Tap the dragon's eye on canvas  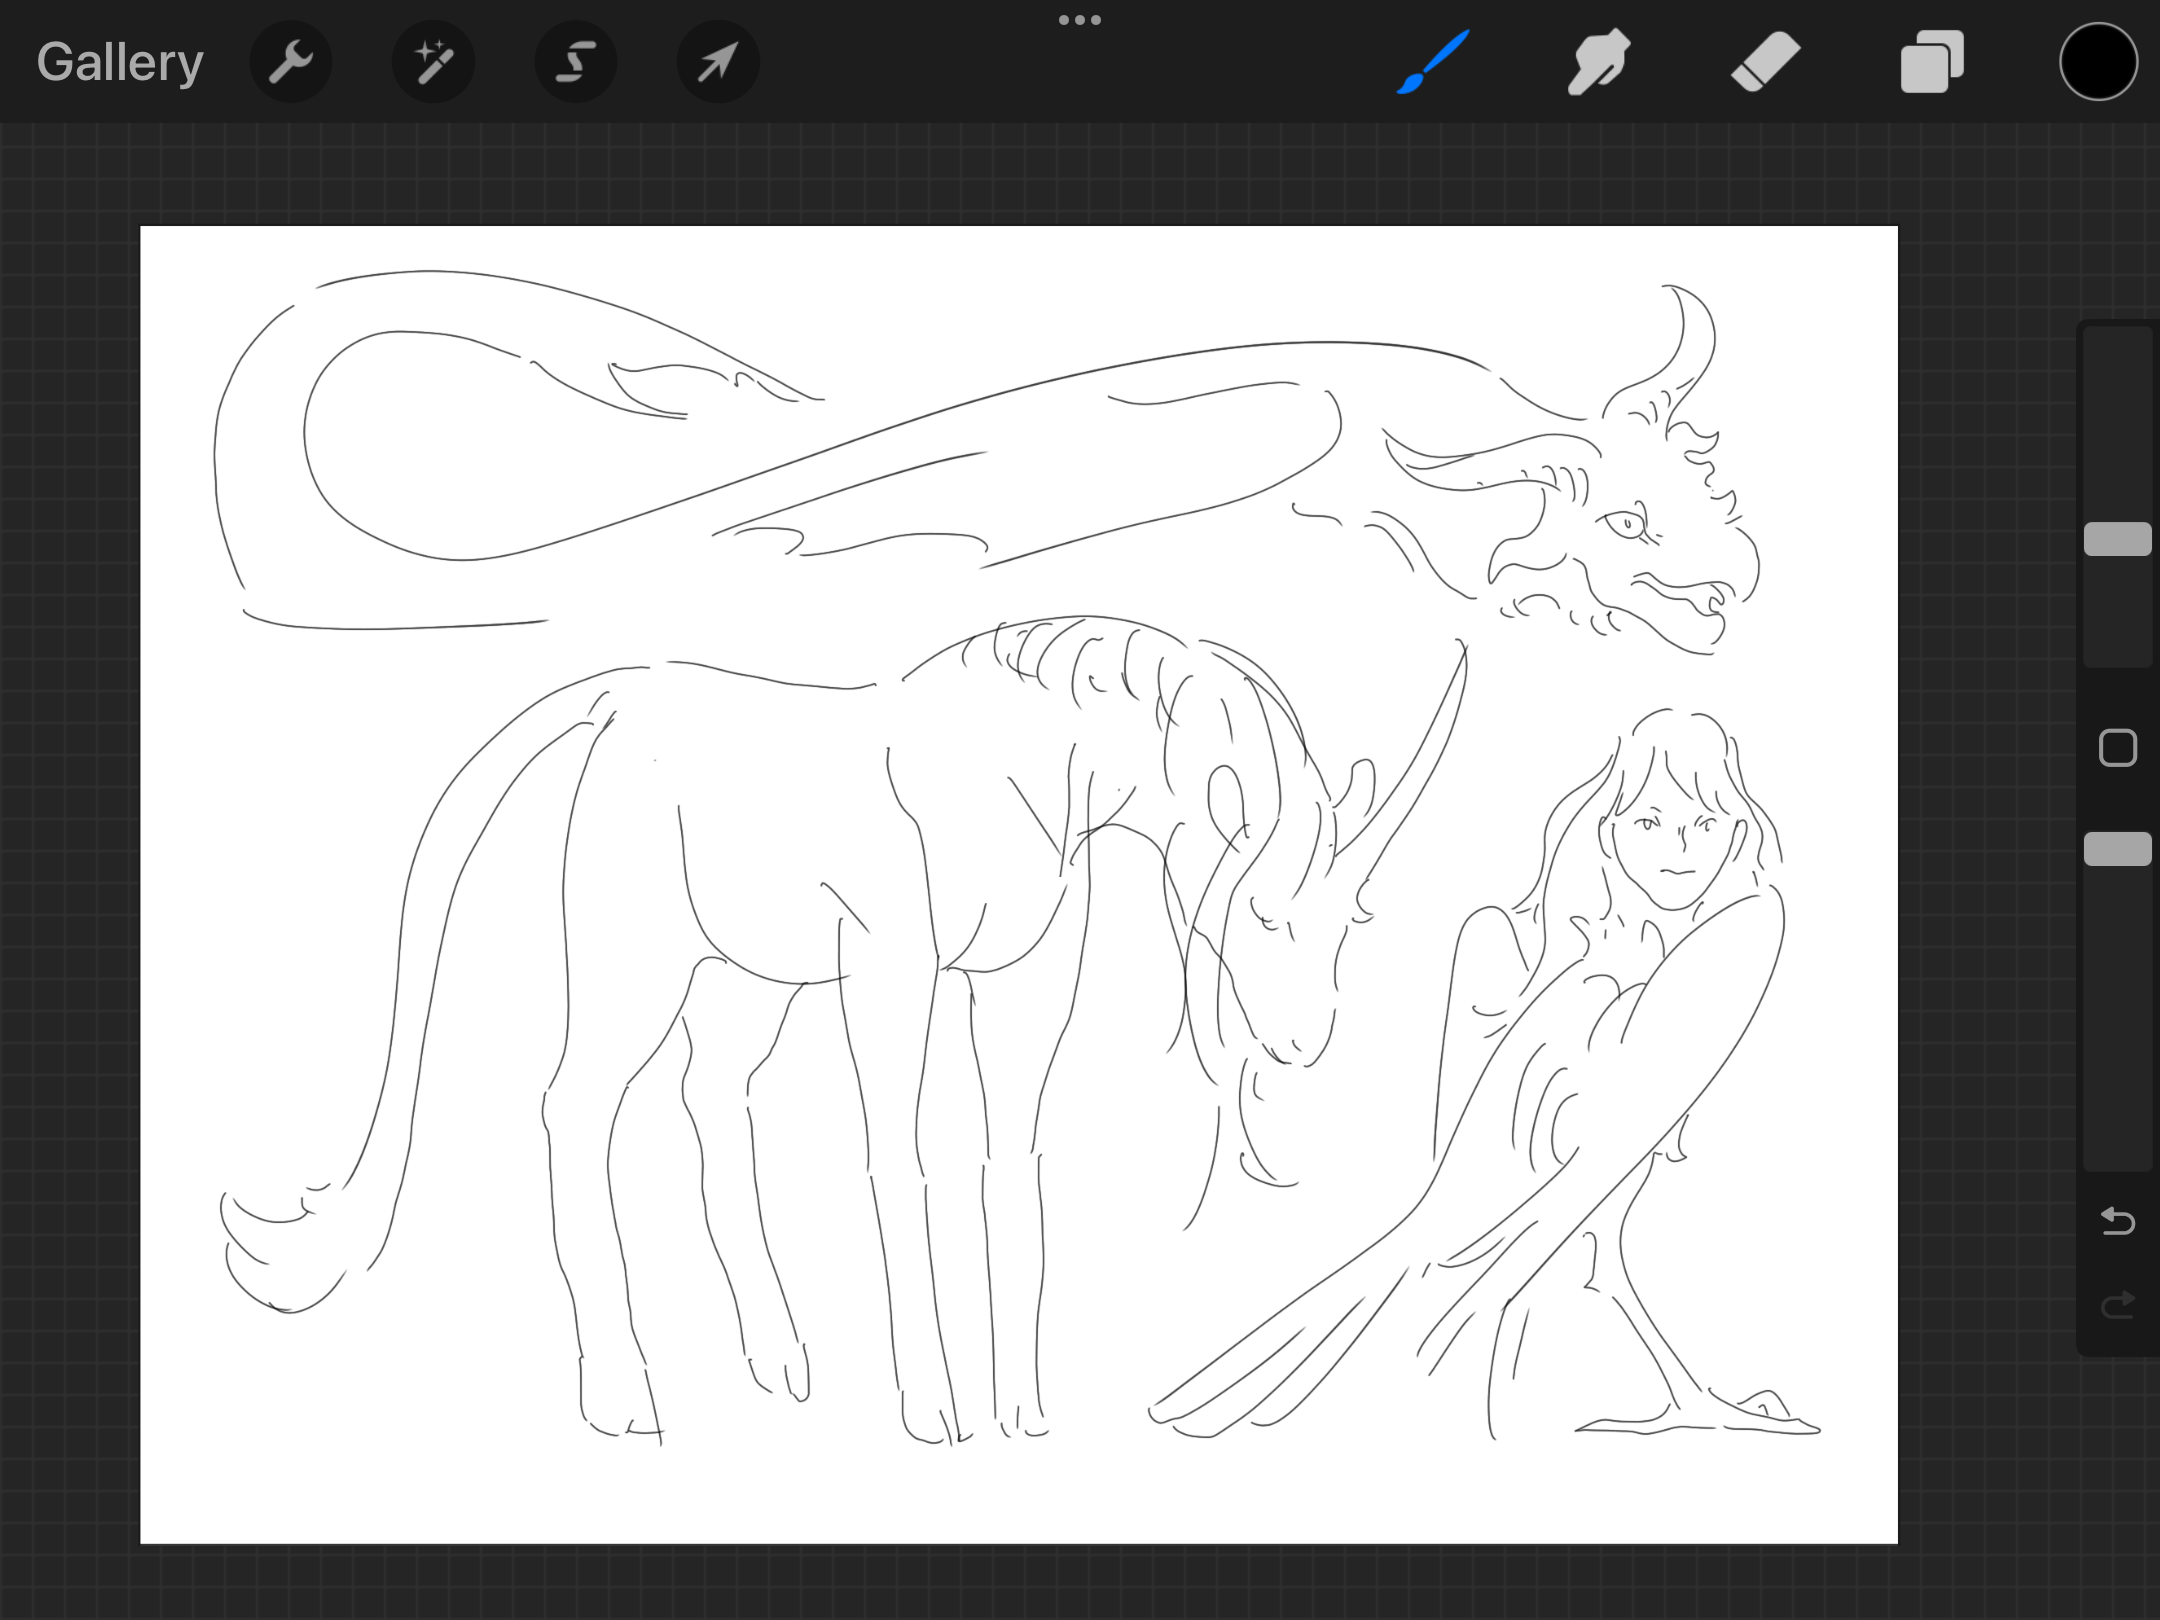point(1626,523)
